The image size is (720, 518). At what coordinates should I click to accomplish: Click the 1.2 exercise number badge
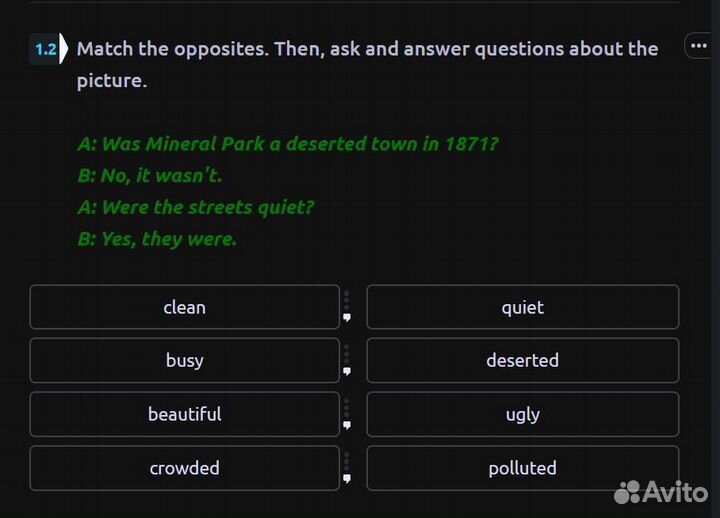[x=46, y=49]
